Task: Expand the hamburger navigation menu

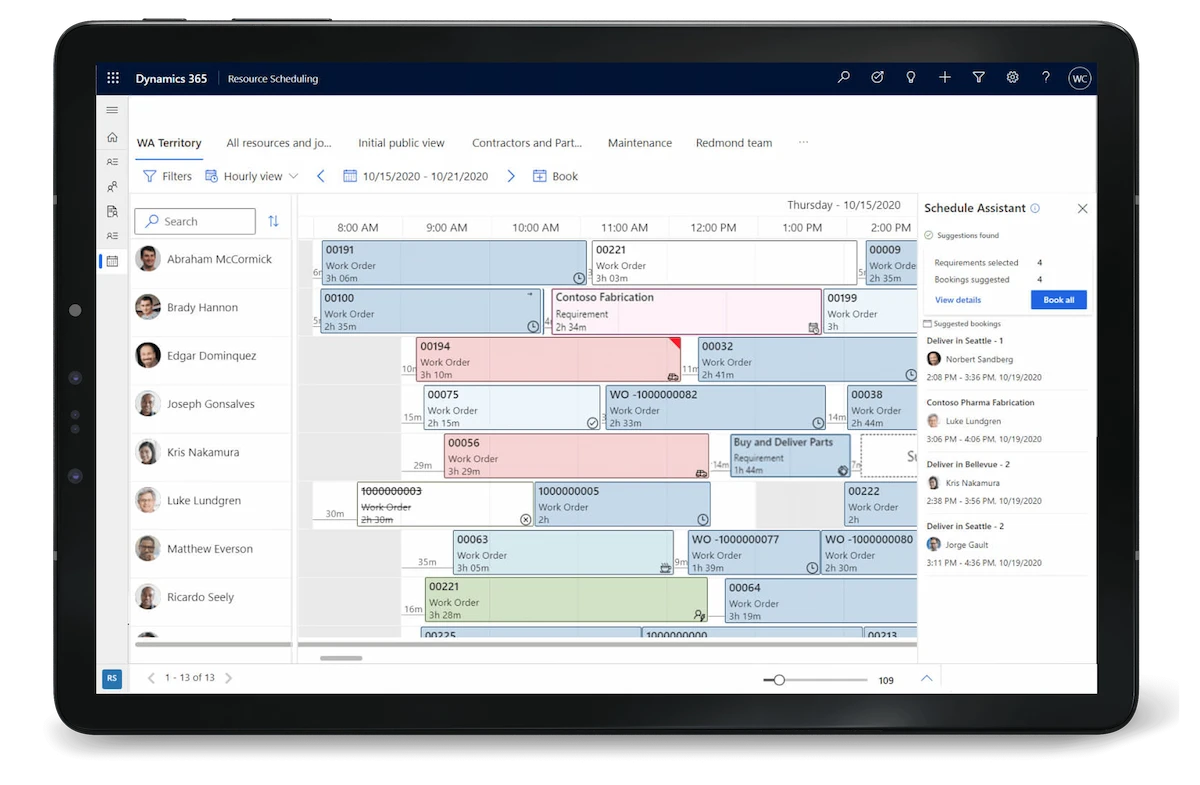Action: click(x=112, y=110)
